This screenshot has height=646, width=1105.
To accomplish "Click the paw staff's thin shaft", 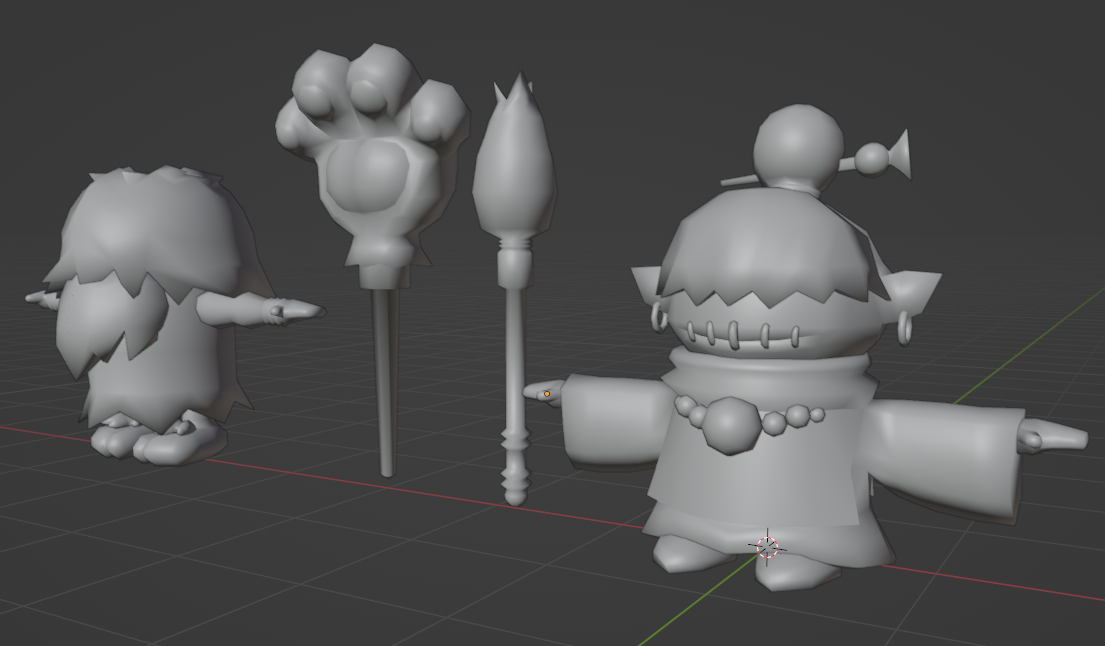I will click(x=384, y=380).
